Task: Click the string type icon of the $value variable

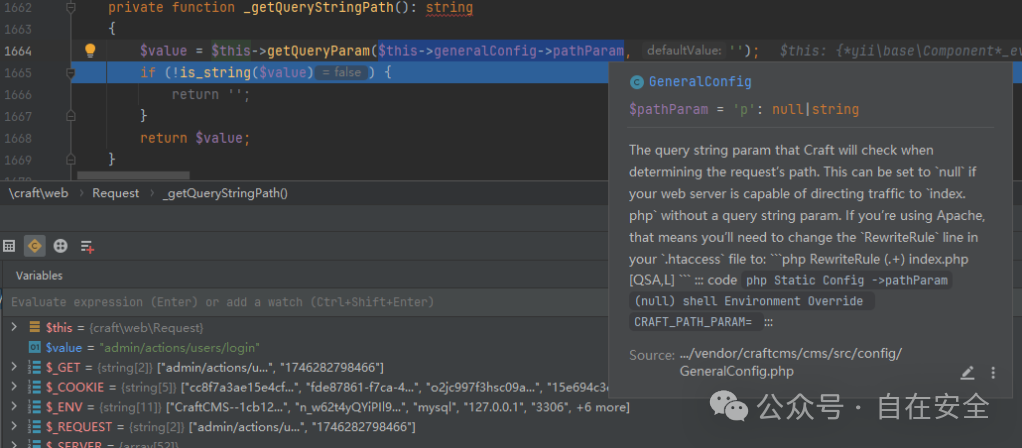Action: [35, 347]
